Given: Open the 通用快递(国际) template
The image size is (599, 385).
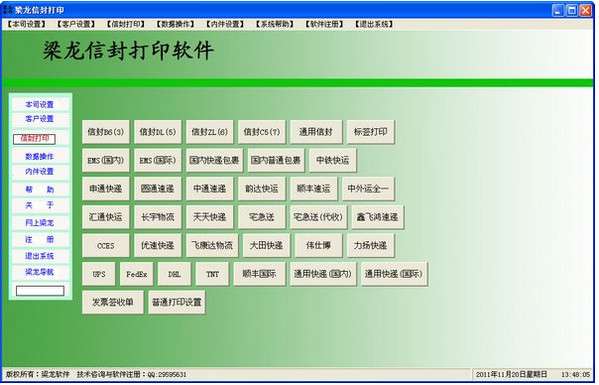Looking at the screenshot, I should [x=394, y=274].
